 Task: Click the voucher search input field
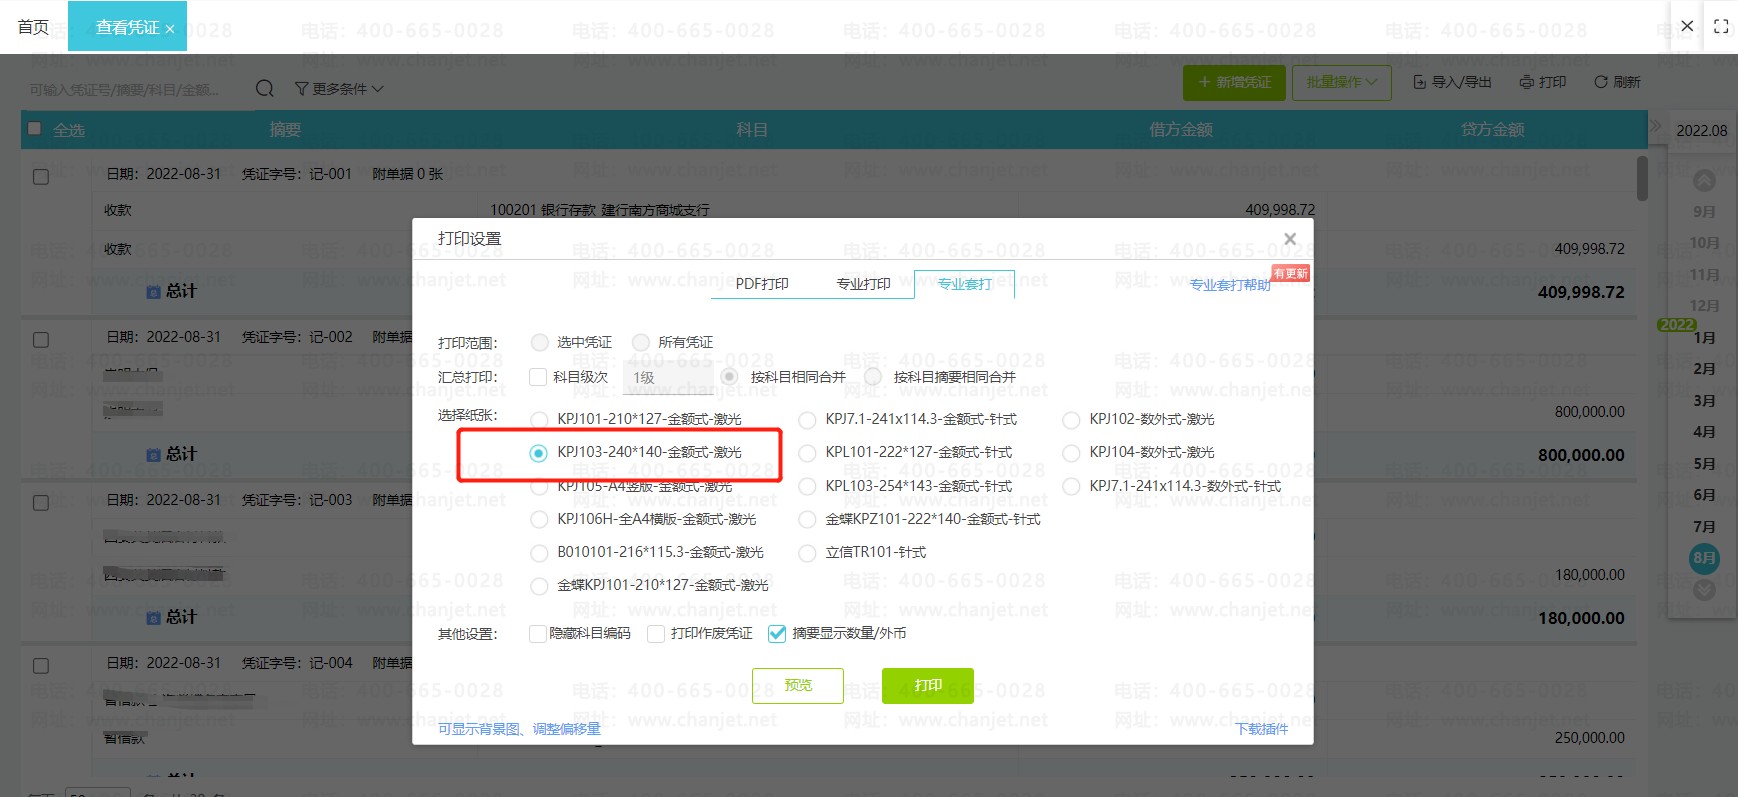(135, 90)
